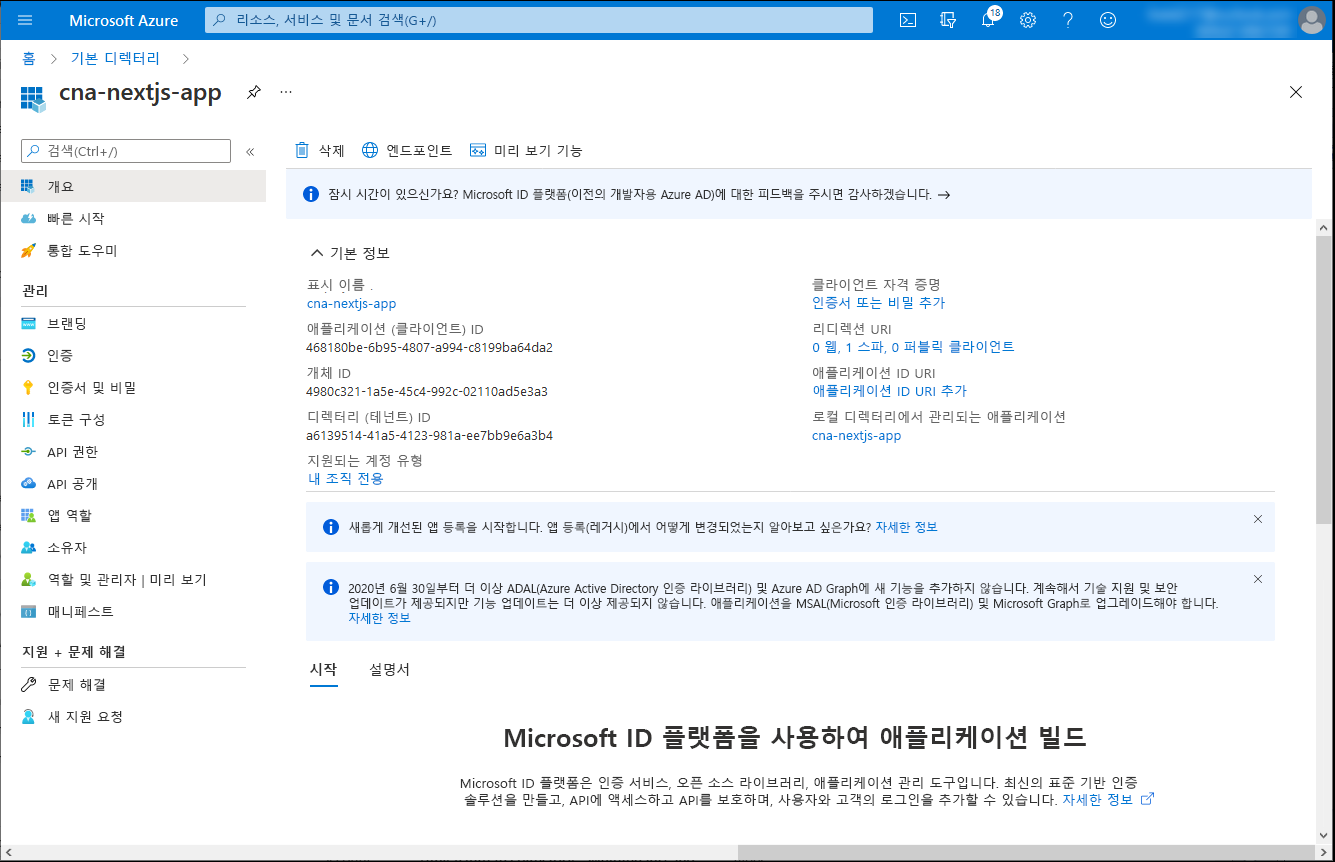Image resolution: width=1335 pixels, height=862 pixels.
Task: Open the 0 웹, 1 스파, 0 퍼블릭 클라이언트 link
Action: [x=913, y=346]
